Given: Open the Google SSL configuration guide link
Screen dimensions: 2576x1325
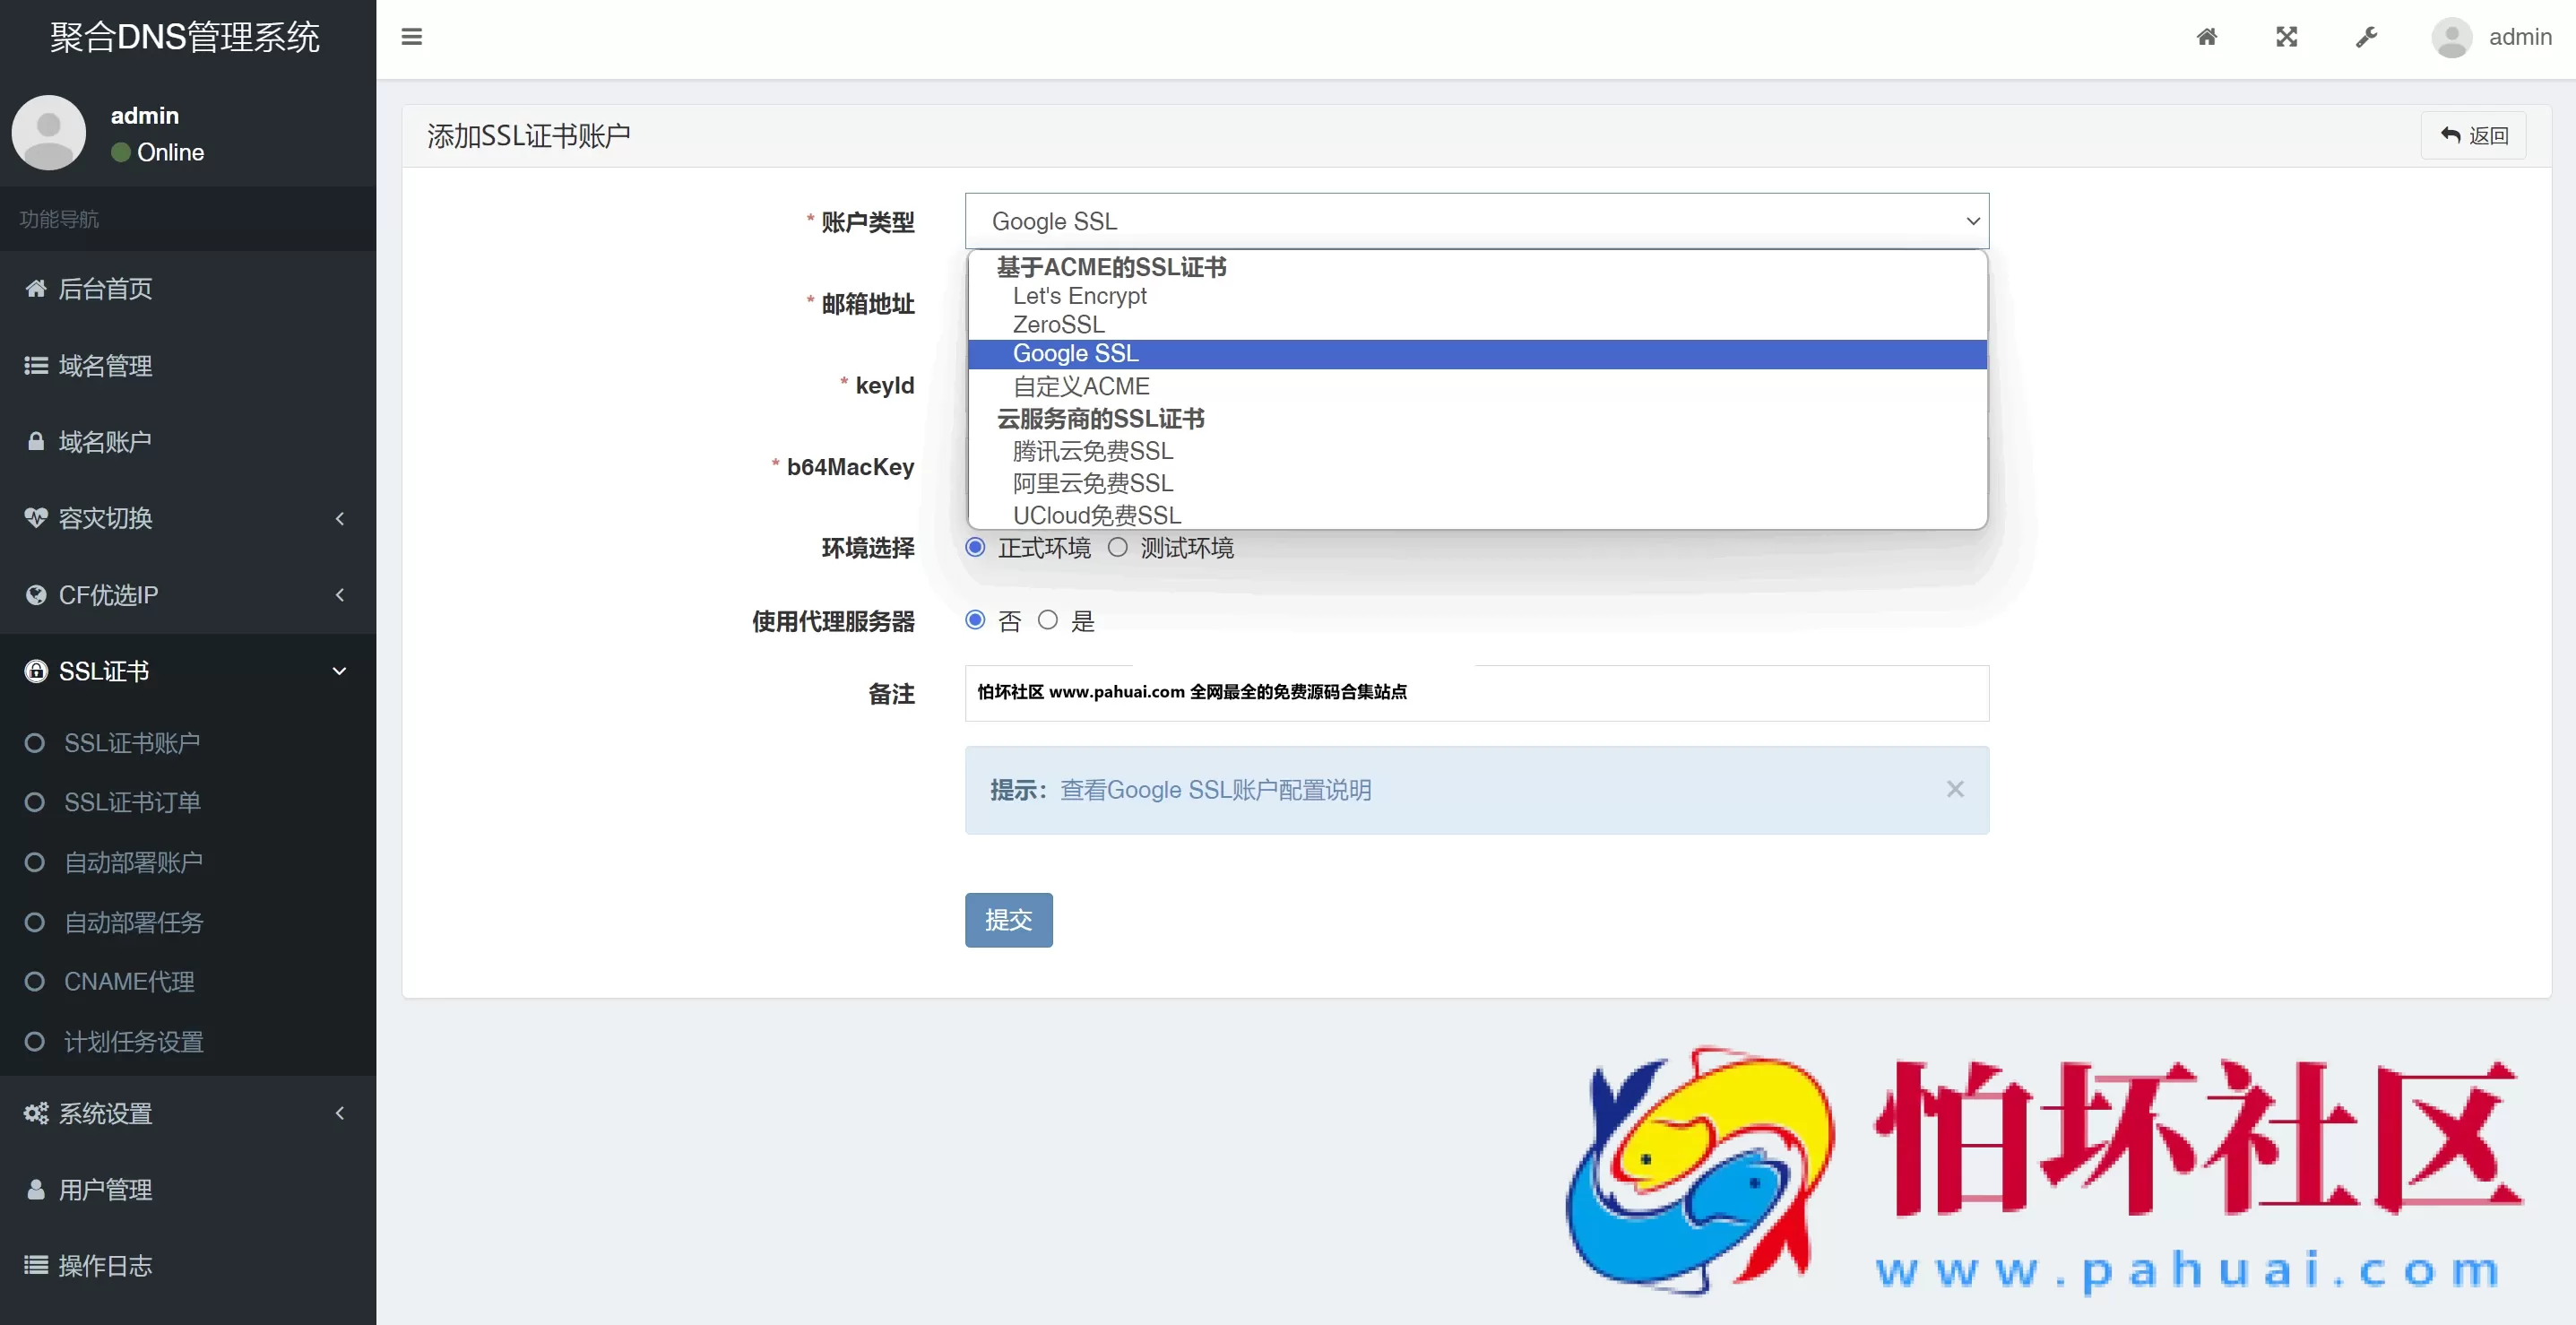Looking at the screenshot, I should coord(1216,790).
